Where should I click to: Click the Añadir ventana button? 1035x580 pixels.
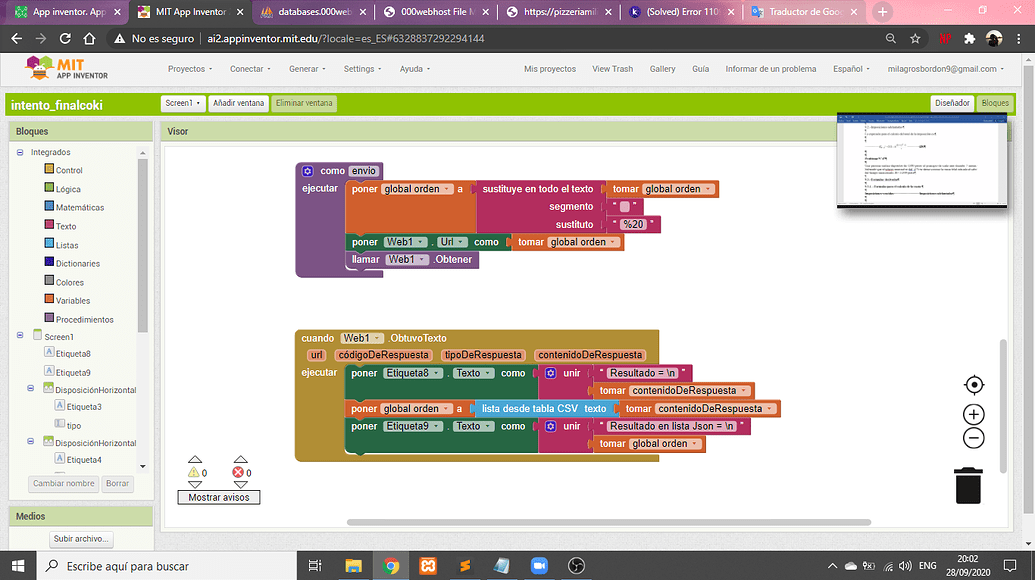pyautogui.click(x=238, y=103)
